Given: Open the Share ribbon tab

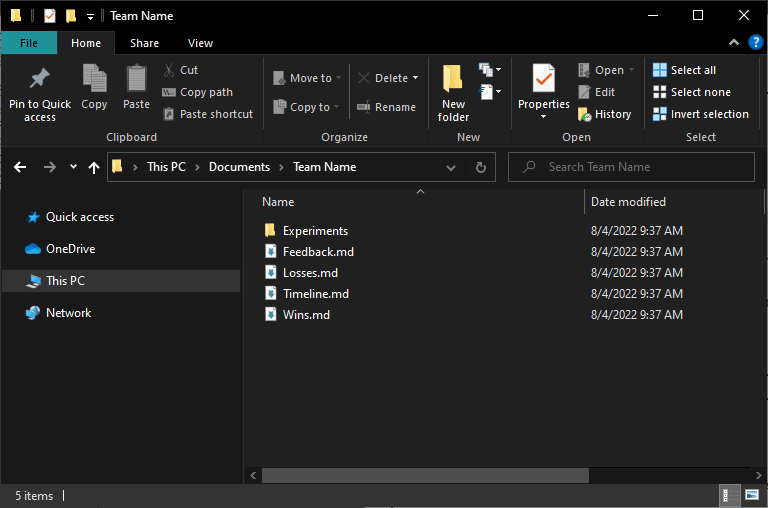Looking at the screenshot, I should coord(144,43).
